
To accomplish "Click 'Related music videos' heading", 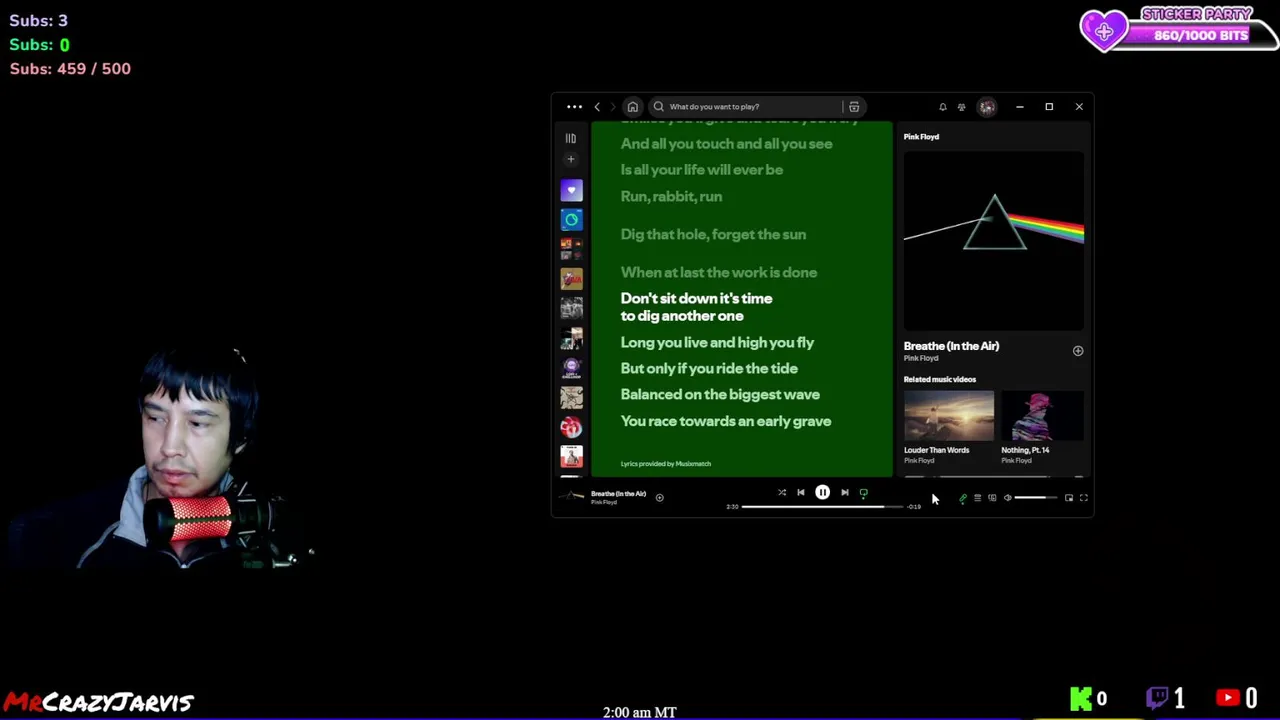I will pos(939,380).
